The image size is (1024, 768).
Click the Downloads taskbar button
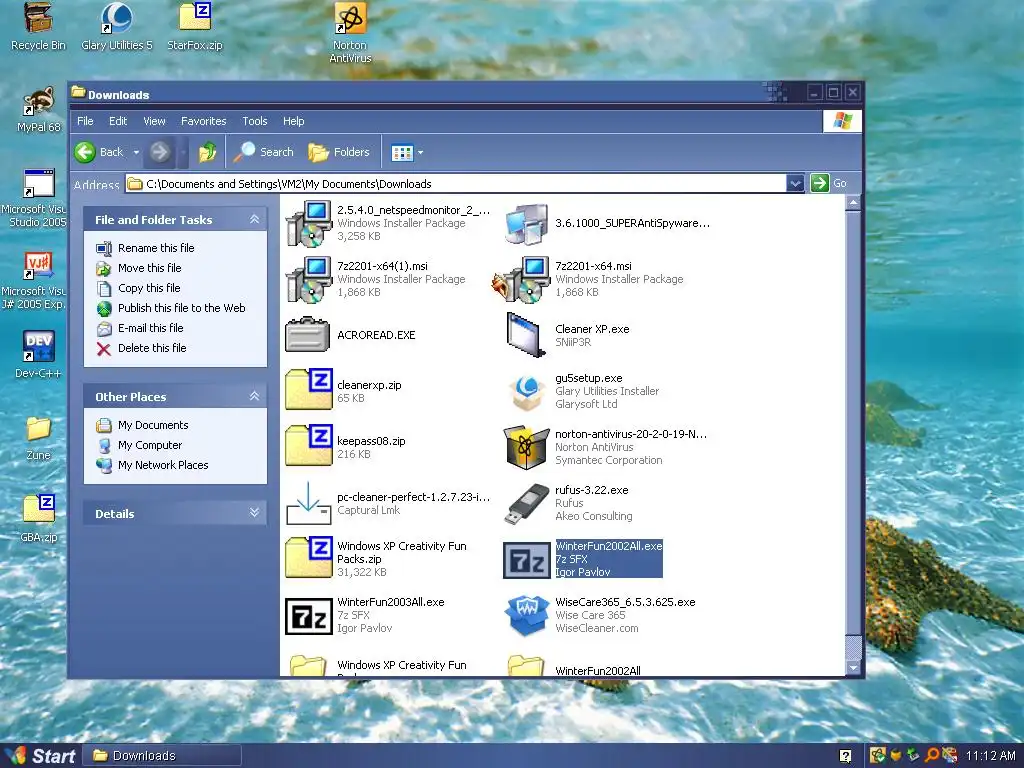[163, 756]
